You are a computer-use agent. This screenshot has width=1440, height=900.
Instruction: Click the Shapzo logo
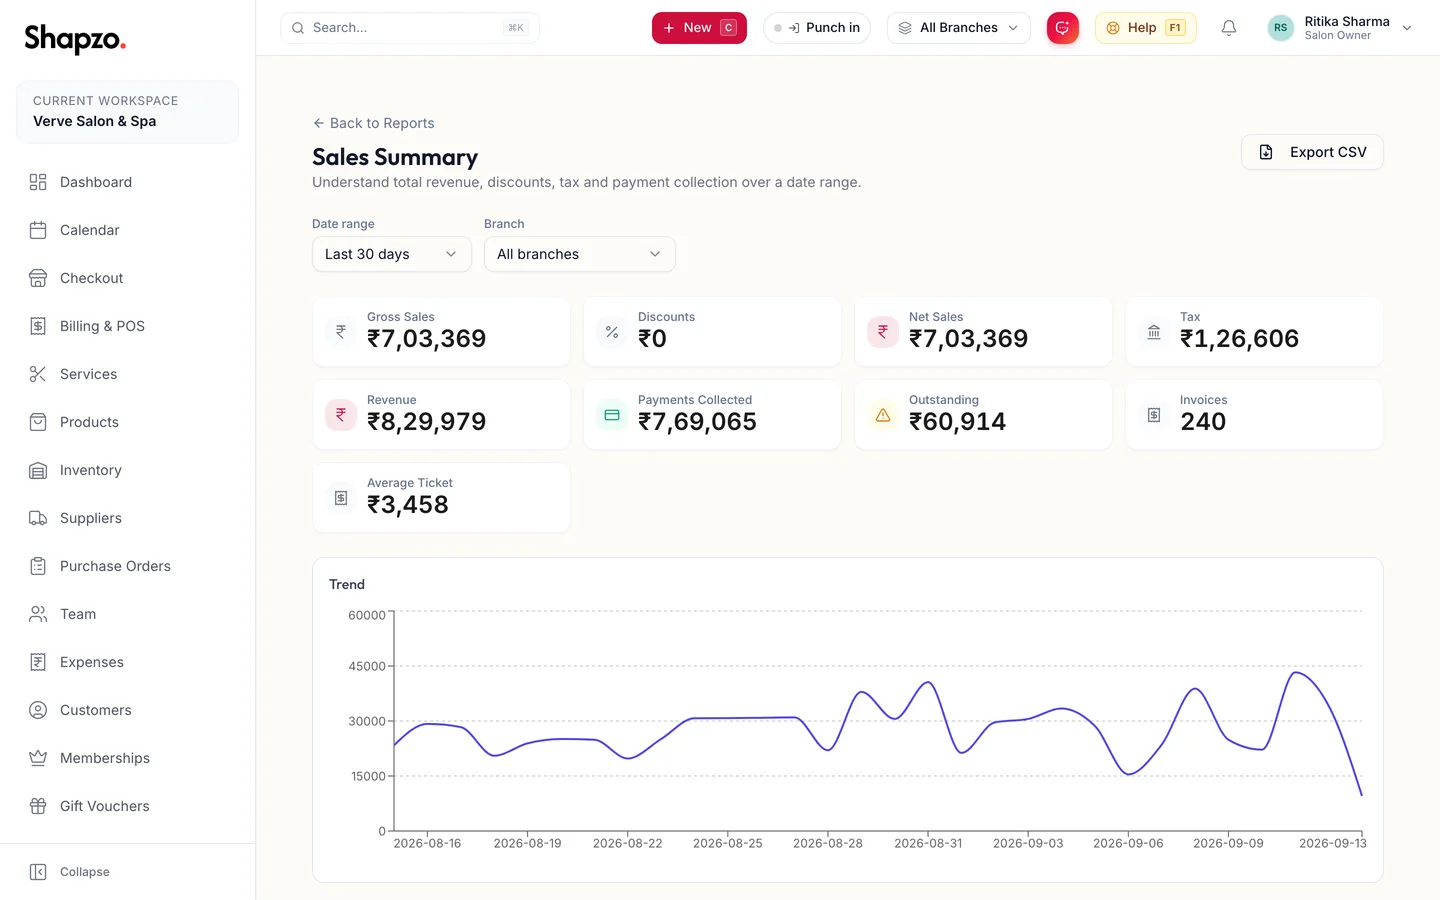tap(75, 39)
